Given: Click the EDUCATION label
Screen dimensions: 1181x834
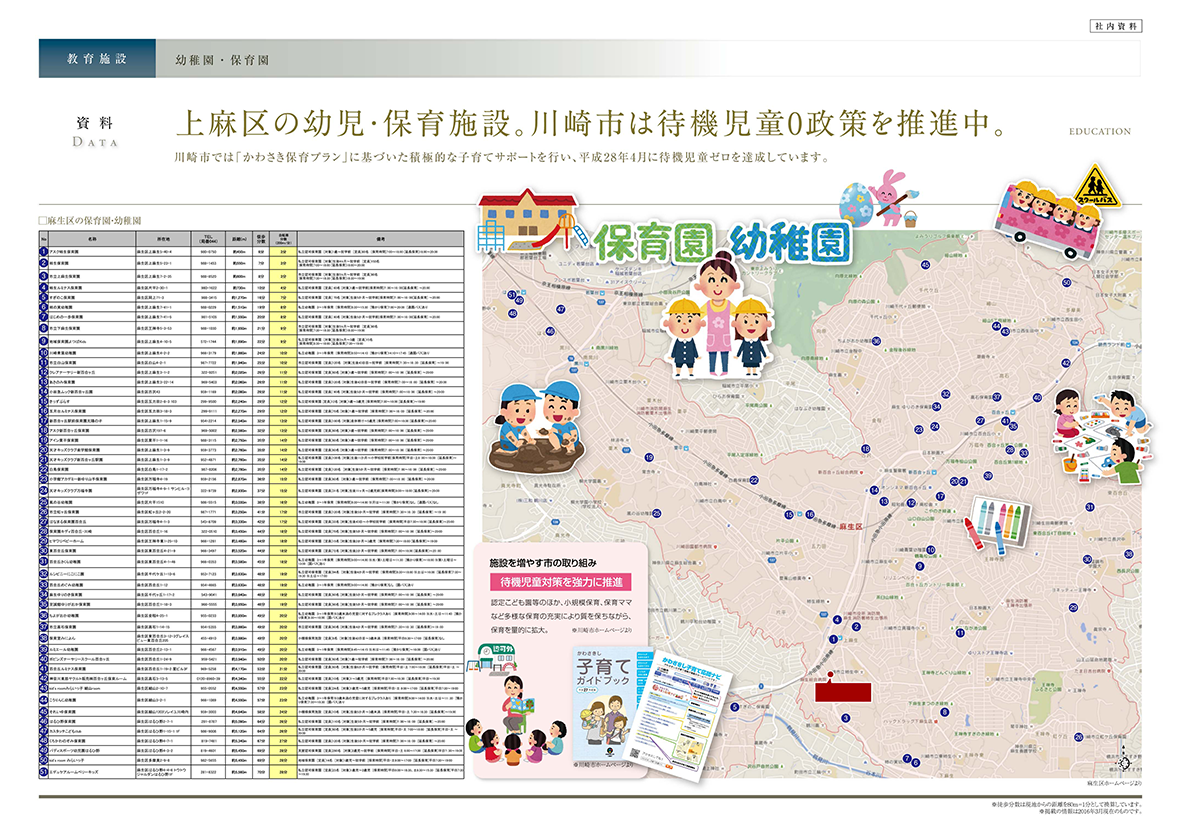Looking at the screenshot, I should click(x=1100, y=131).
